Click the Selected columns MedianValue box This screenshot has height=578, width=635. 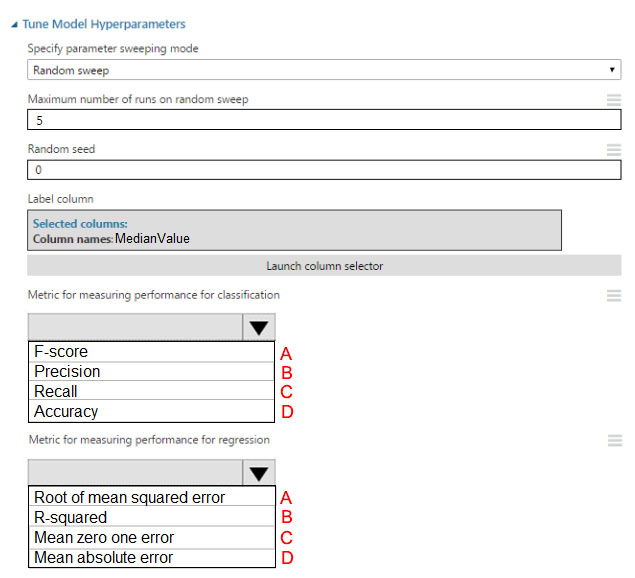pos(294,230)
